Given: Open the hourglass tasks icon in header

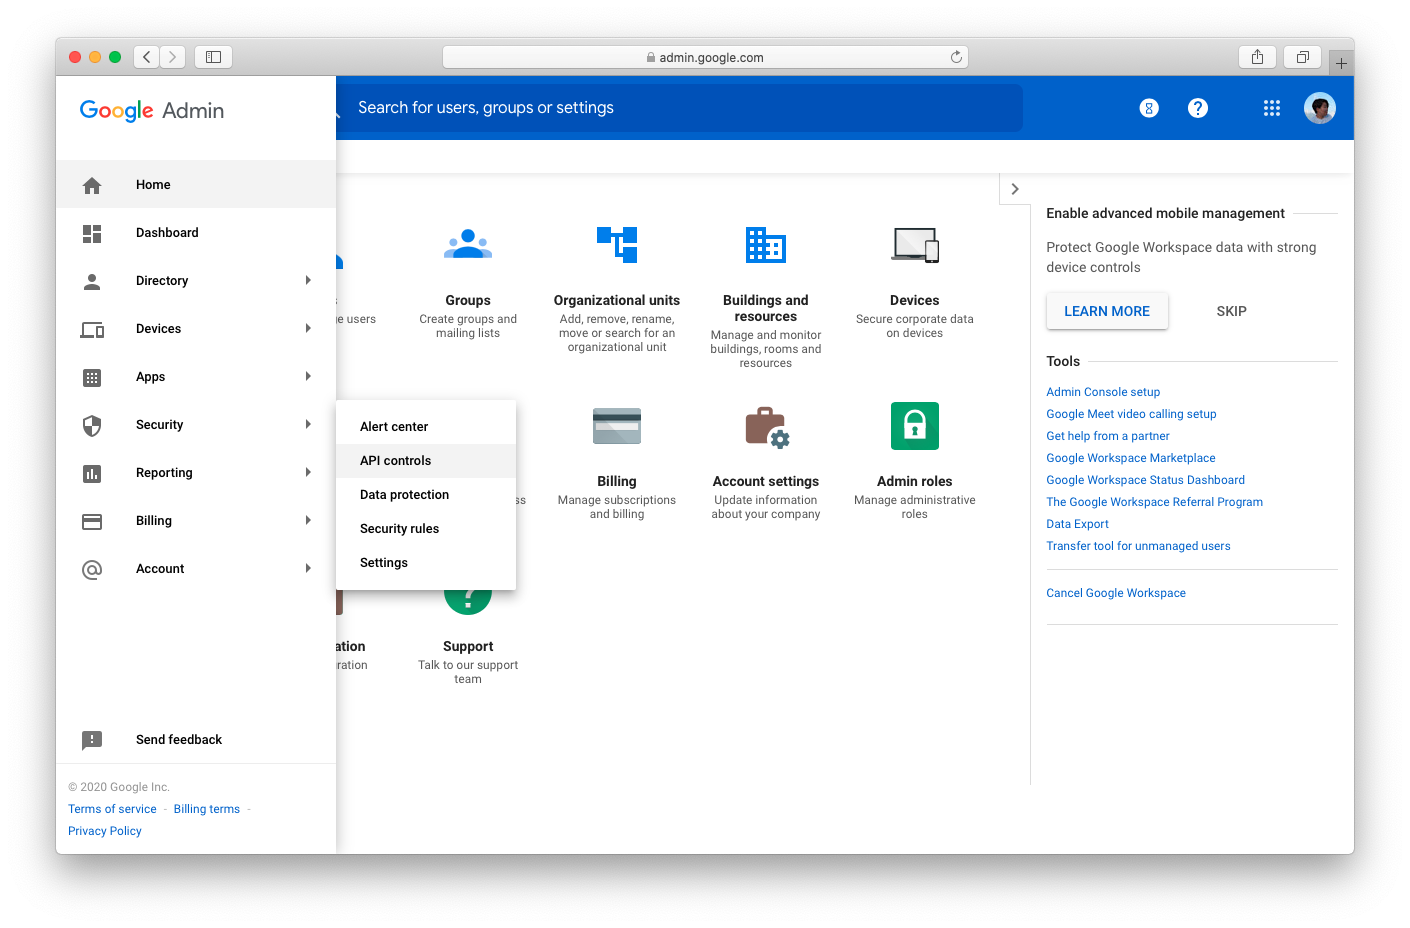Looking at the screenshot, I should pyautogui.click(x=1149, y=108).
